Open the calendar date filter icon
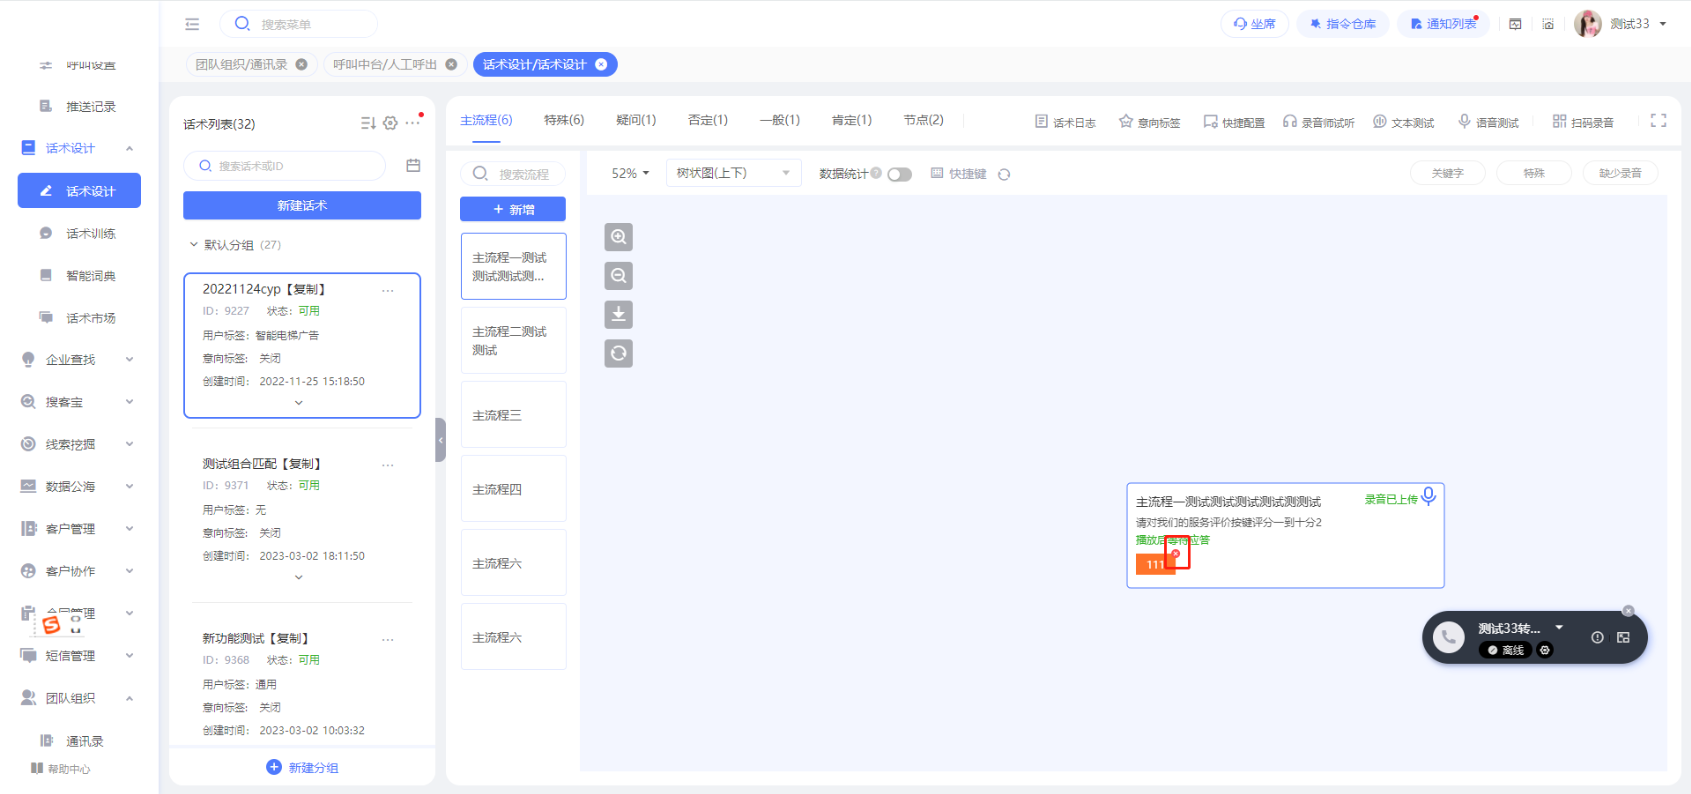The image size is (1691, 794). 413,166
